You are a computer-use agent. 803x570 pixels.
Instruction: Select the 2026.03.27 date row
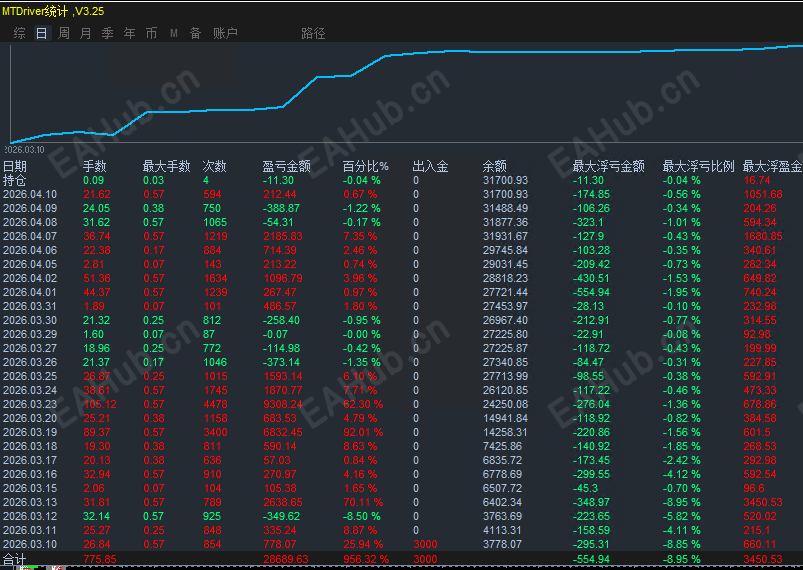coord(402,348)
